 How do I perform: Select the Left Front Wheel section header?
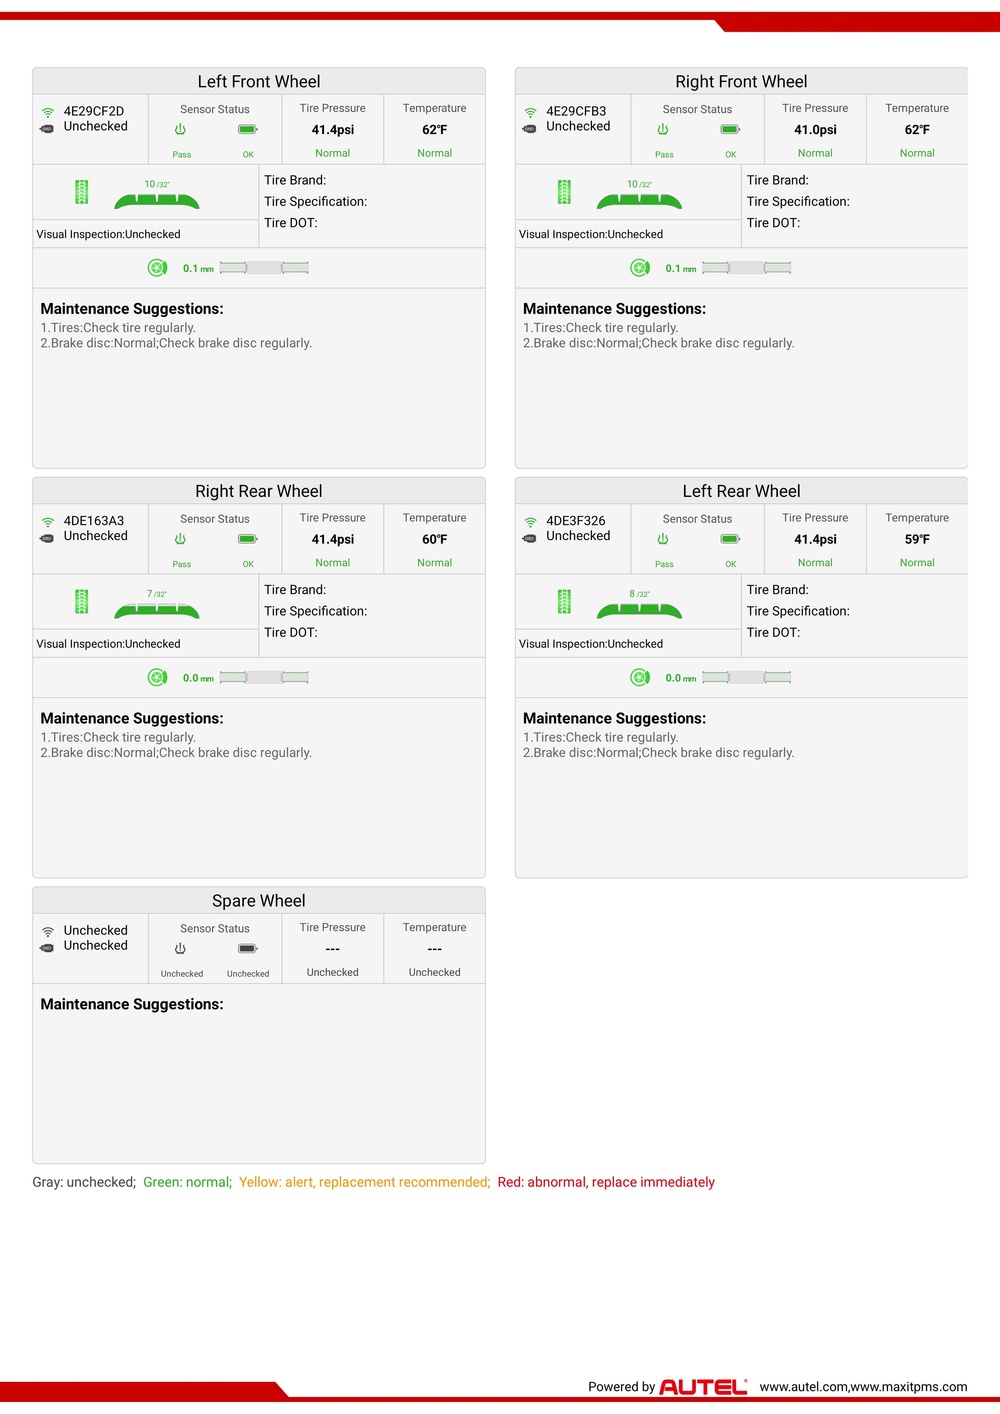pos(259,82)
